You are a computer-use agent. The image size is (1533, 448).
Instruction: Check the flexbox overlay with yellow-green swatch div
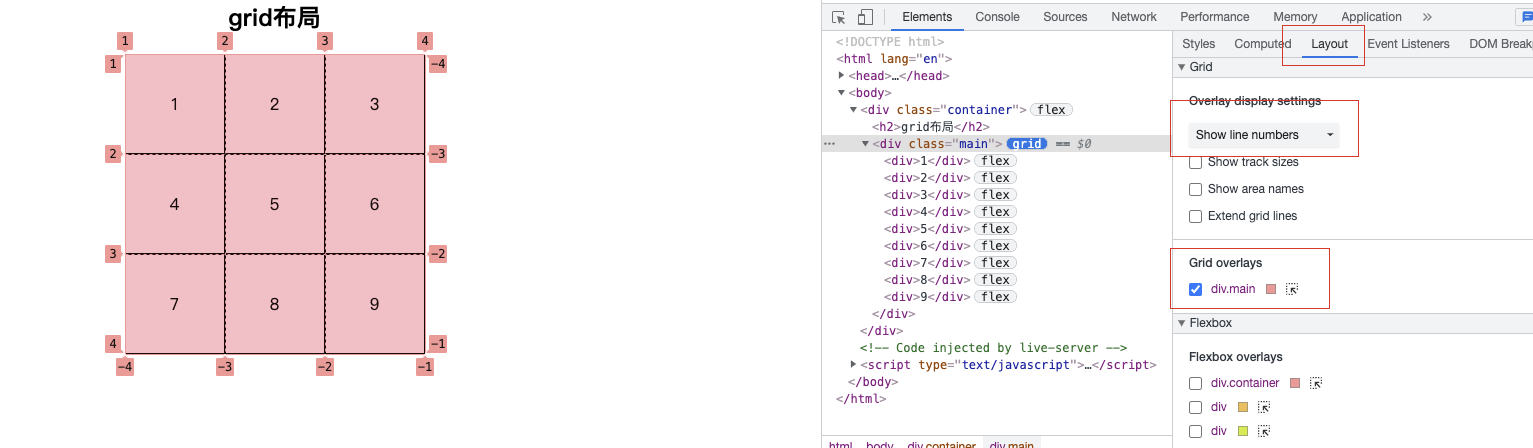coord(1195,431)
